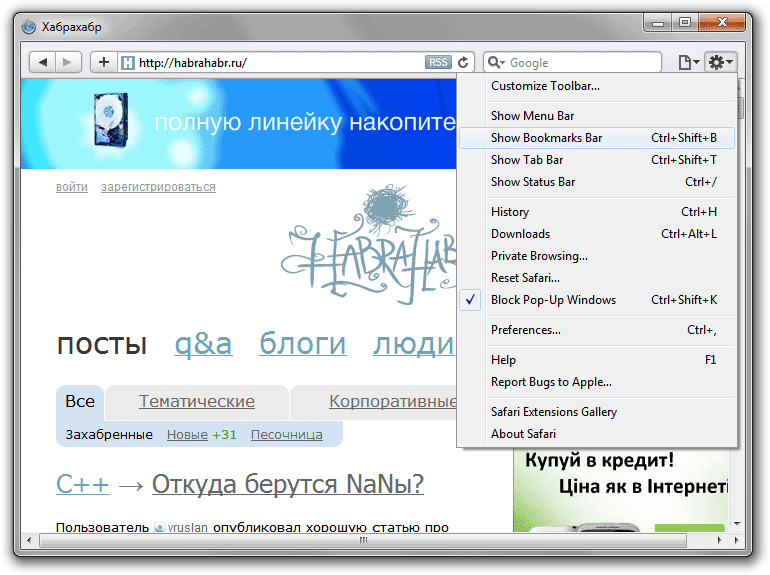Screen dimensions: 770x575
Task: Open the C++ hub link
Action: coord(82,485)
